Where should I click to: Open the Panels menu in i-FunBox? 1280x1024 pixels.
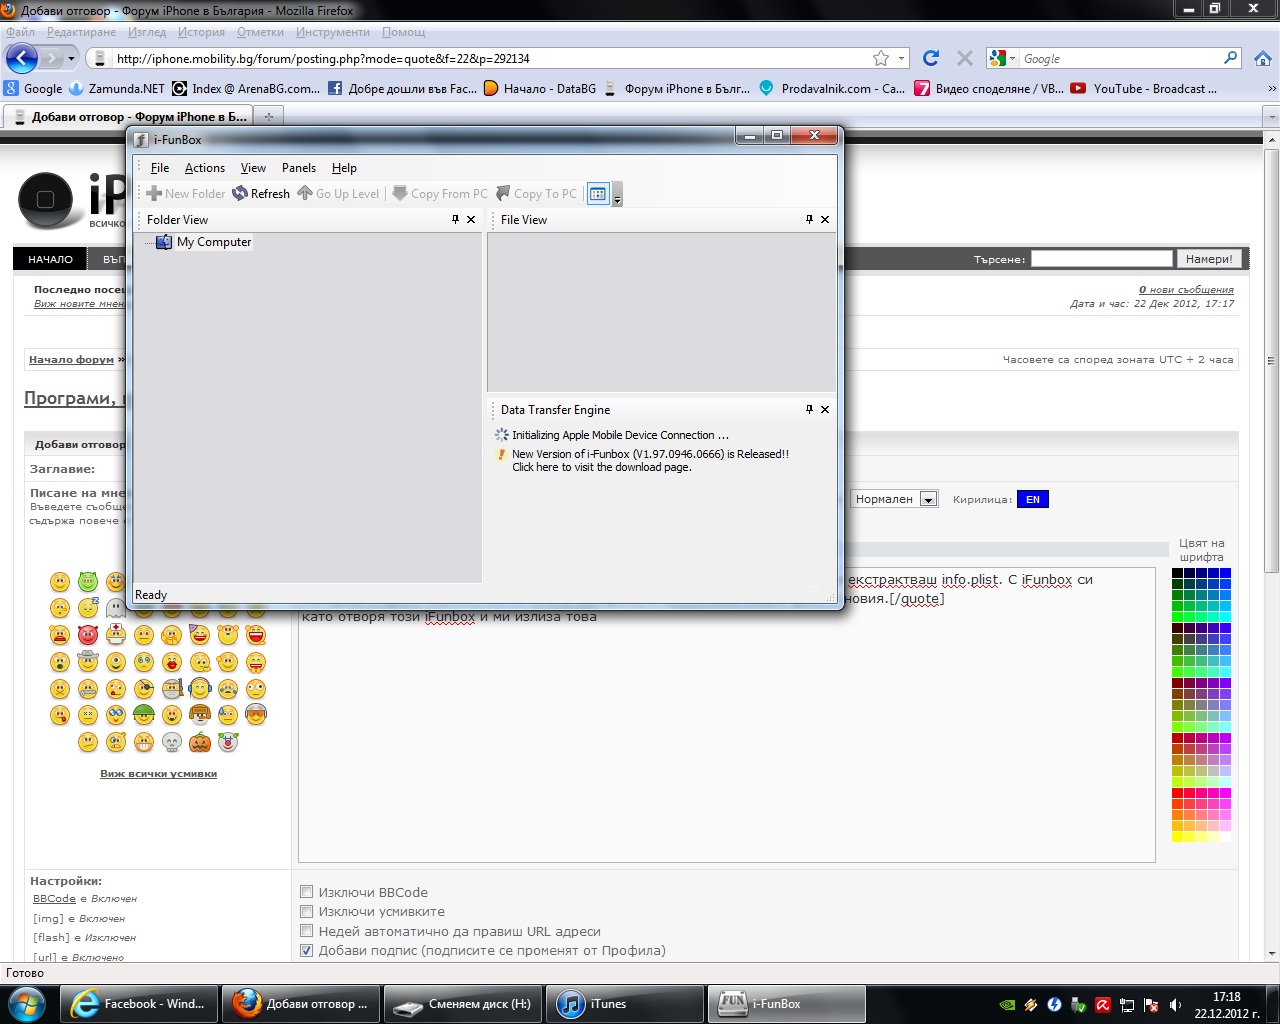pos(299,168)
